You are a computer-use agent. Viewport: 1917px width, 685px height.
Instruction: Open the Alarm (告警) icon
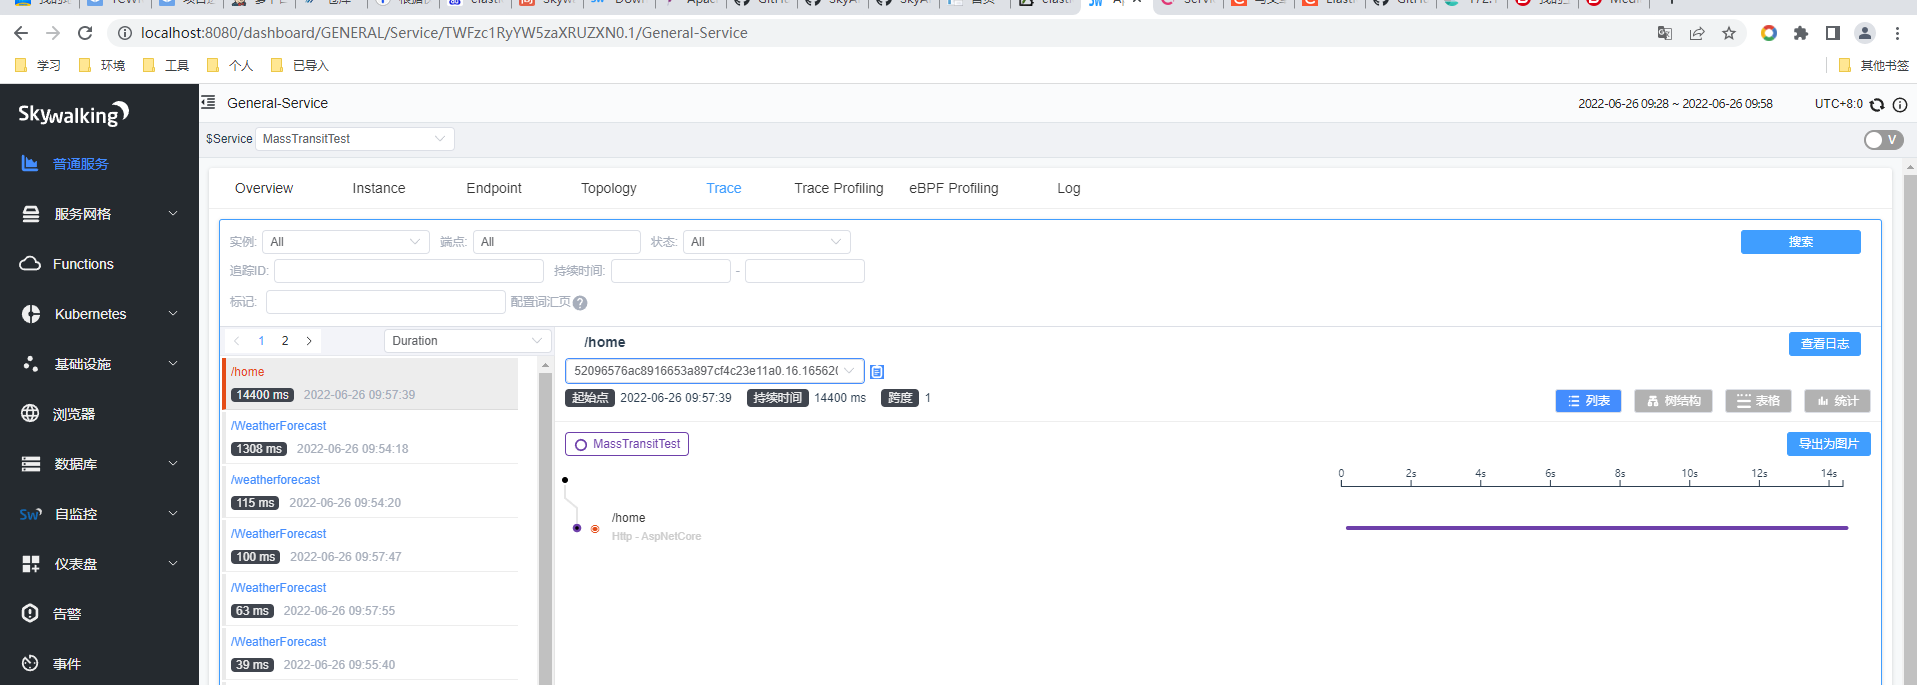pyautogui.click(x=31, y=614)
